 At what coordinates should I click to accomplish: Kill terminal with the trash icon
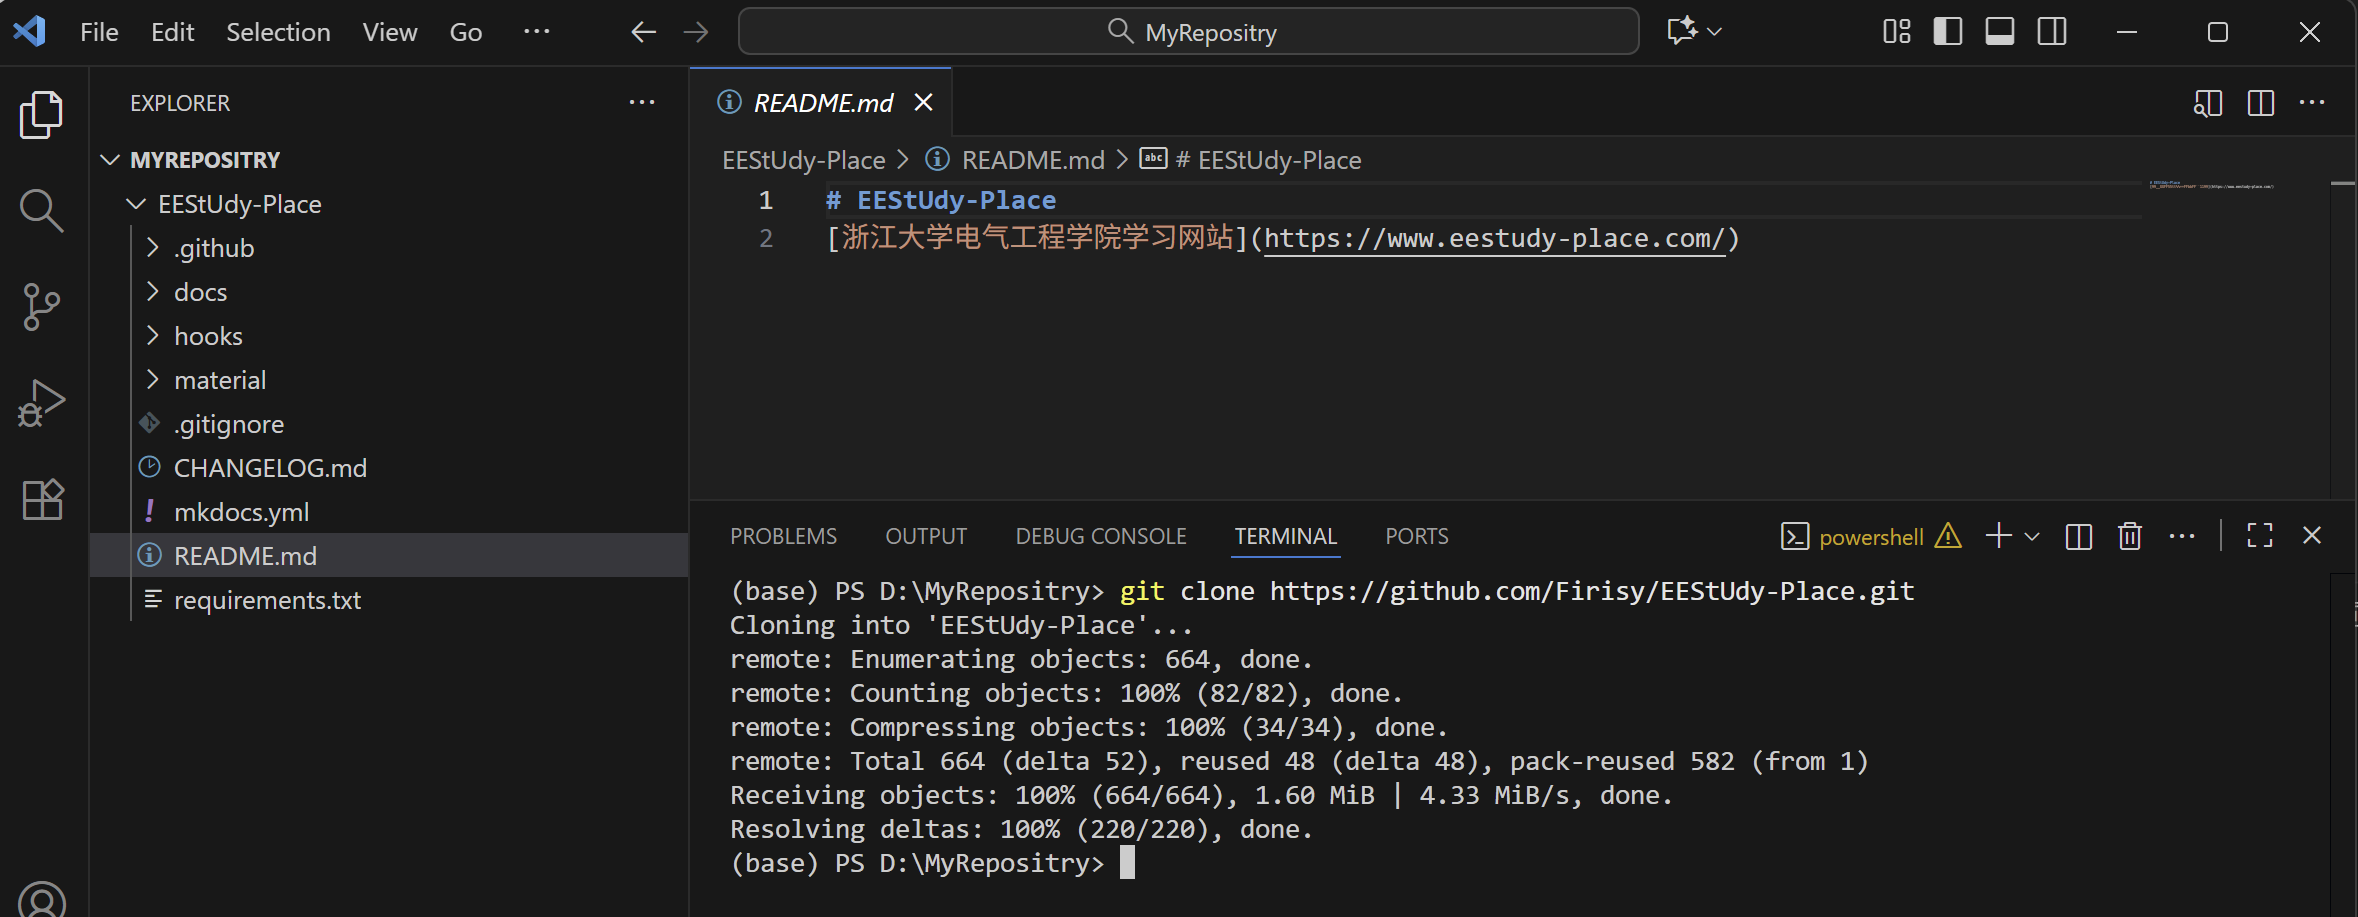point(2129,537)
